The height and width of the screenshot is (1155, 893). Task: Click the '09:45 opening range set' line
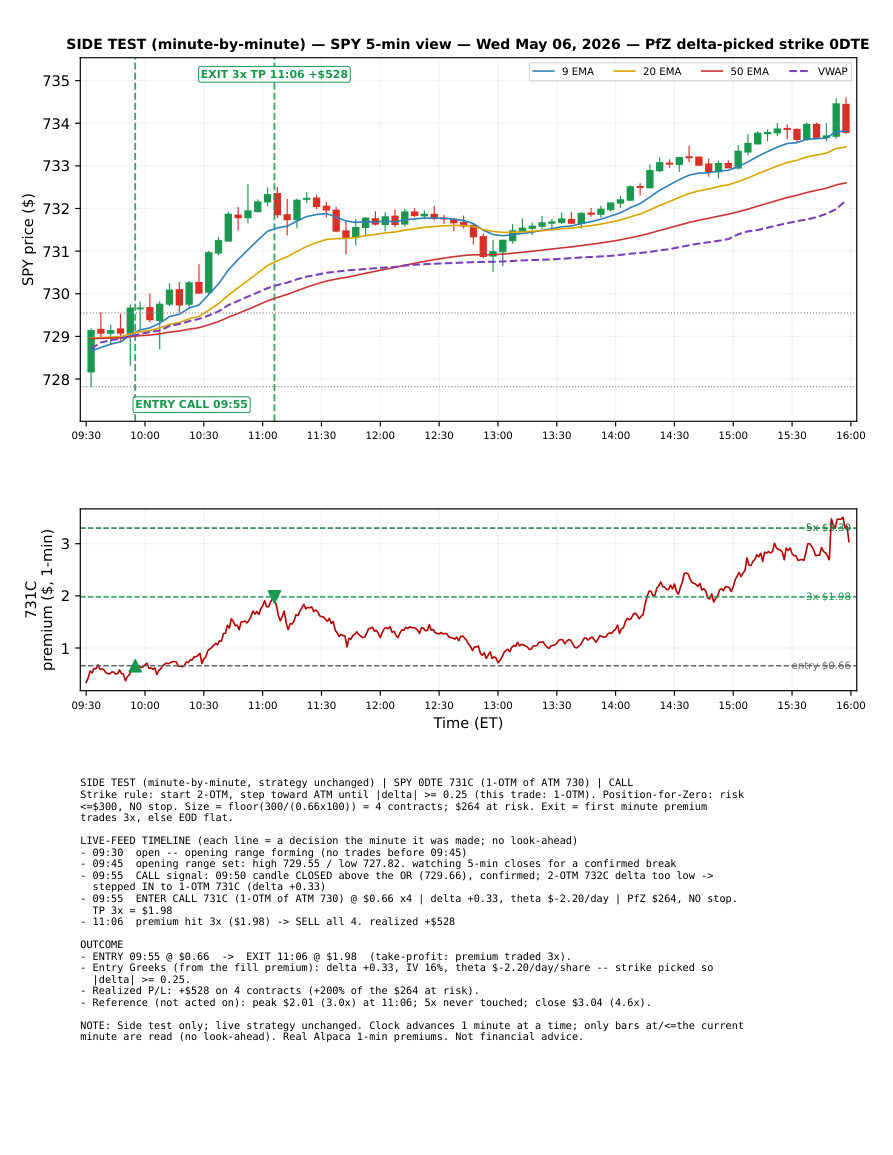[378, 864]
